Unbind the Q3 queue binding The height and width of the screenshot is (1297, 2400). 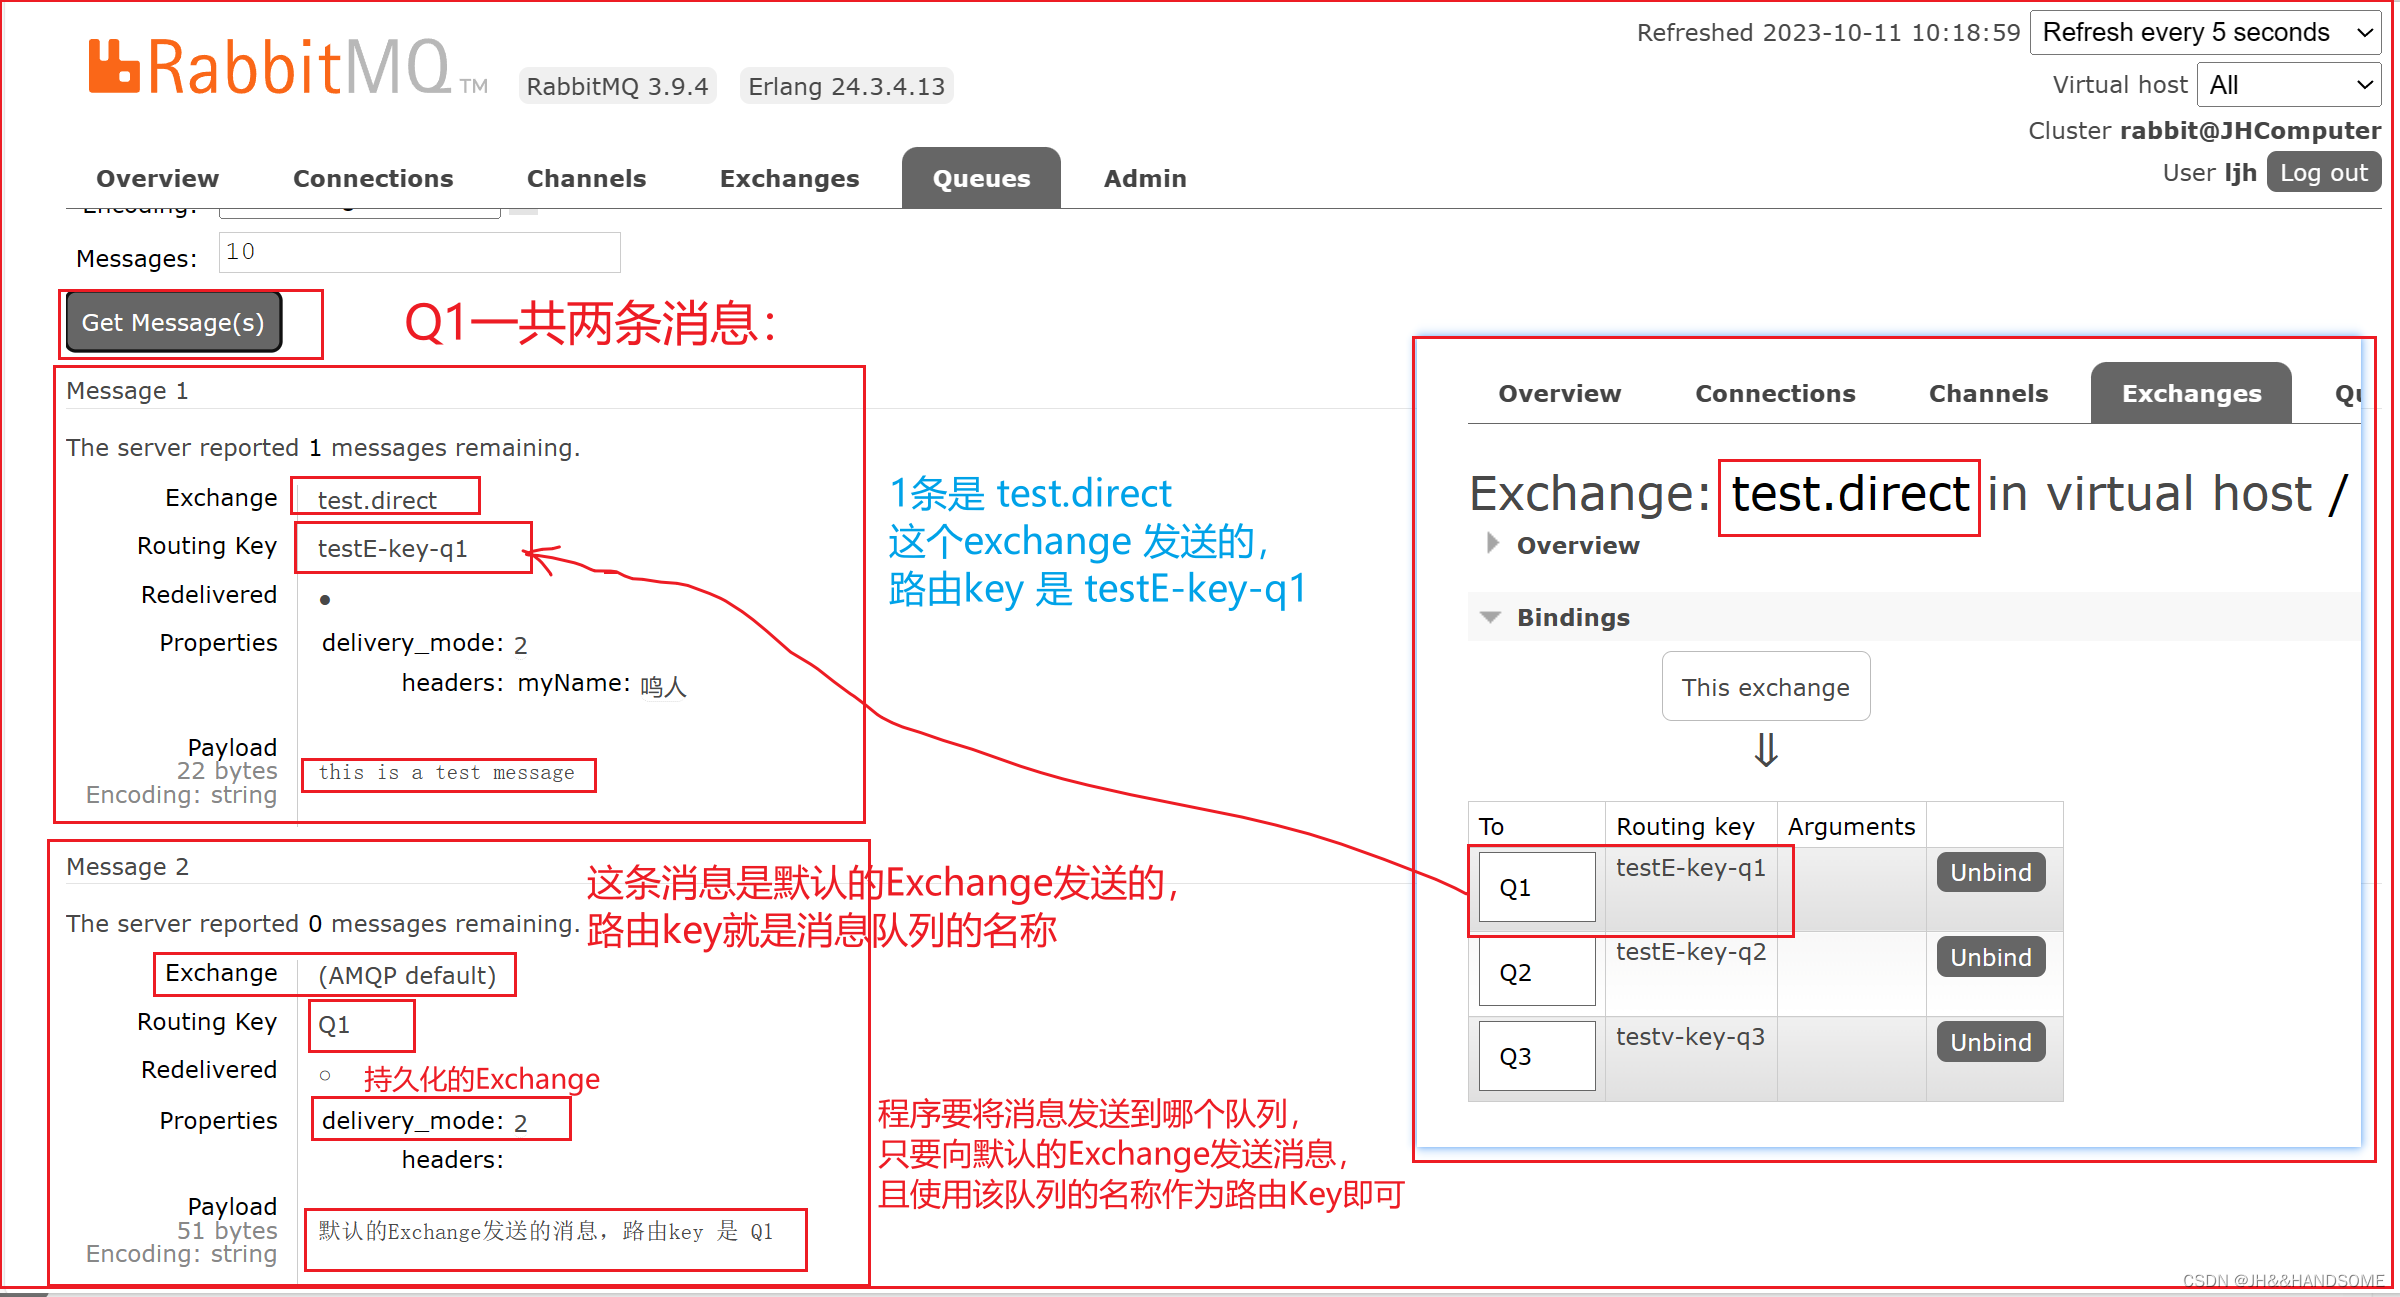pos(1990,1042)
